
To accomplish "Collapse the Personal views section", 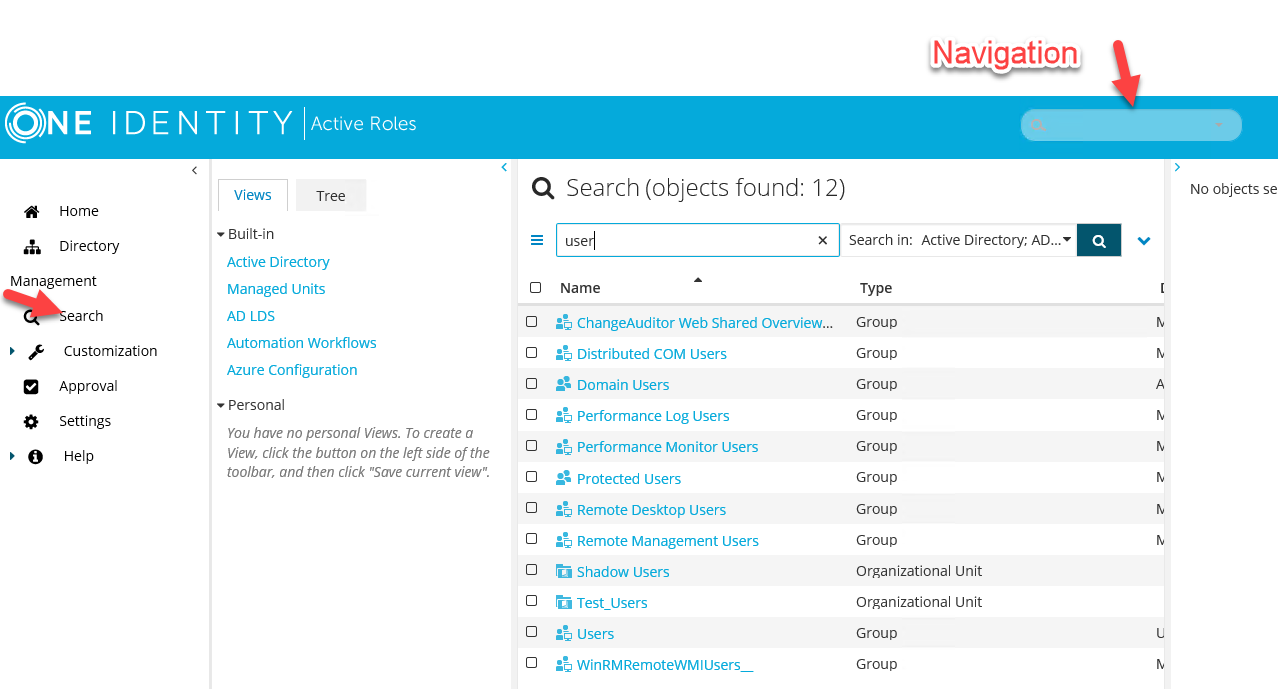I will 221,405.
